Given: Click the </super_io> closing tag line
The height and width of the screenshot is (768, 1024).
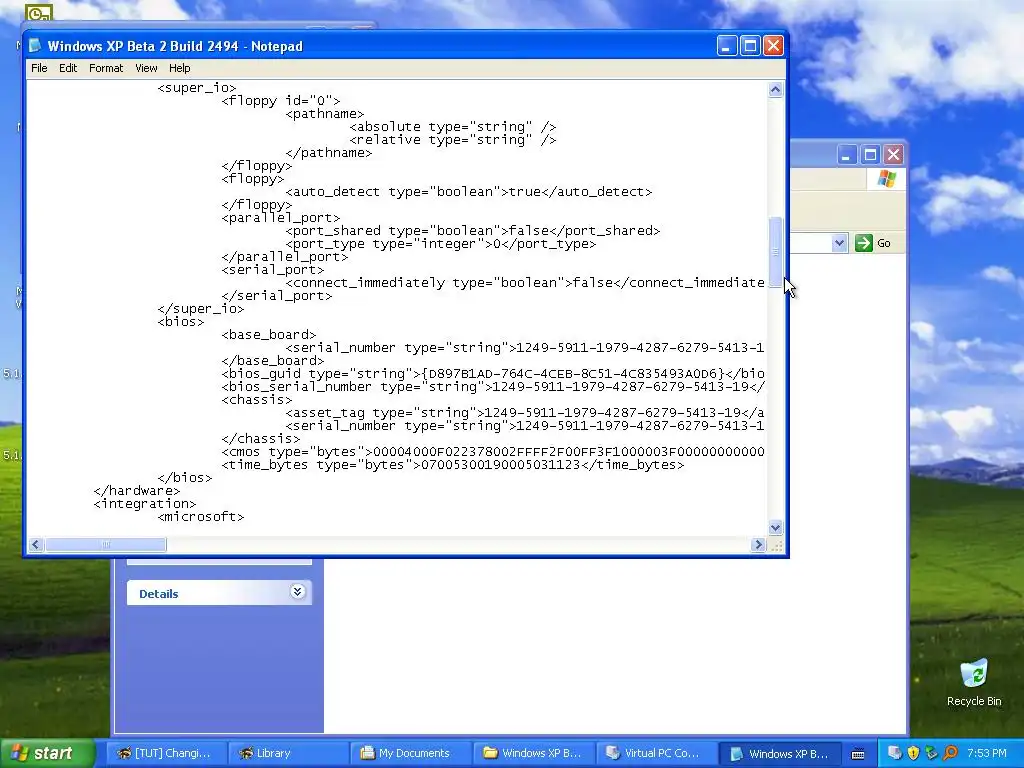Looking at the screenshot, I should [x=200, y=309].
